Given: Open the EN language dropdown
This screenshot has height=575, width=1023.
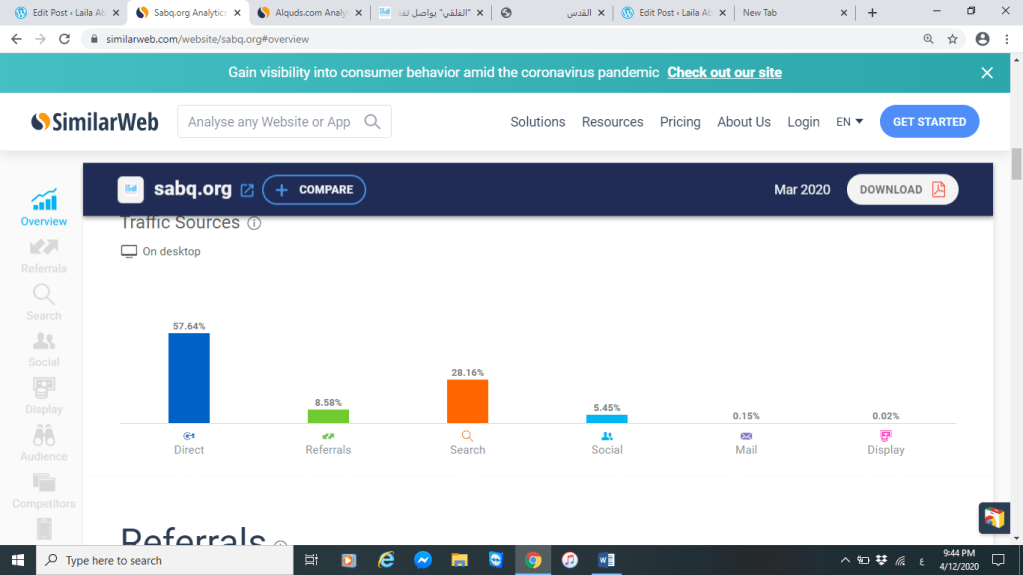Looking at the screenshot, I should coord(849,122).
